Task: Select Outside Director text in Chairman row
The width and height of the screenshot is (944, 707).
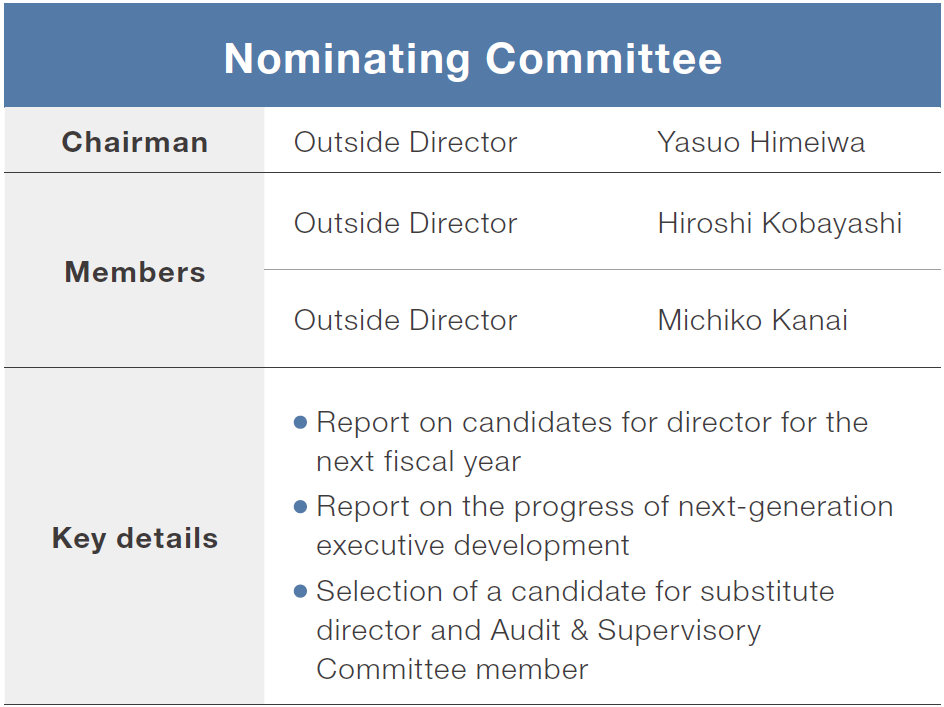Action: (405, 142)
